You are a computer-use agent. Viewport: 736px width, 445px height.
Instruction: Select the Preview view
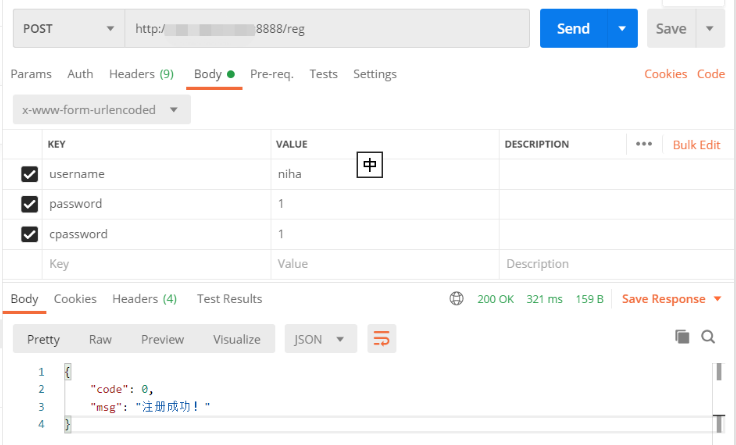(162, 339)
